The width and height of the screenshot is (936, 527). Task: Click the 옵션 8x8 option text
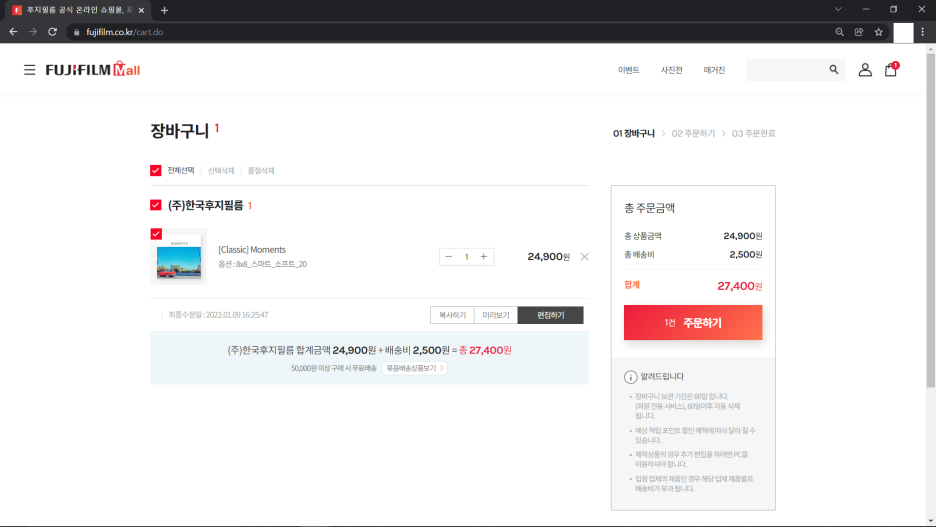[x=263, y=264]
